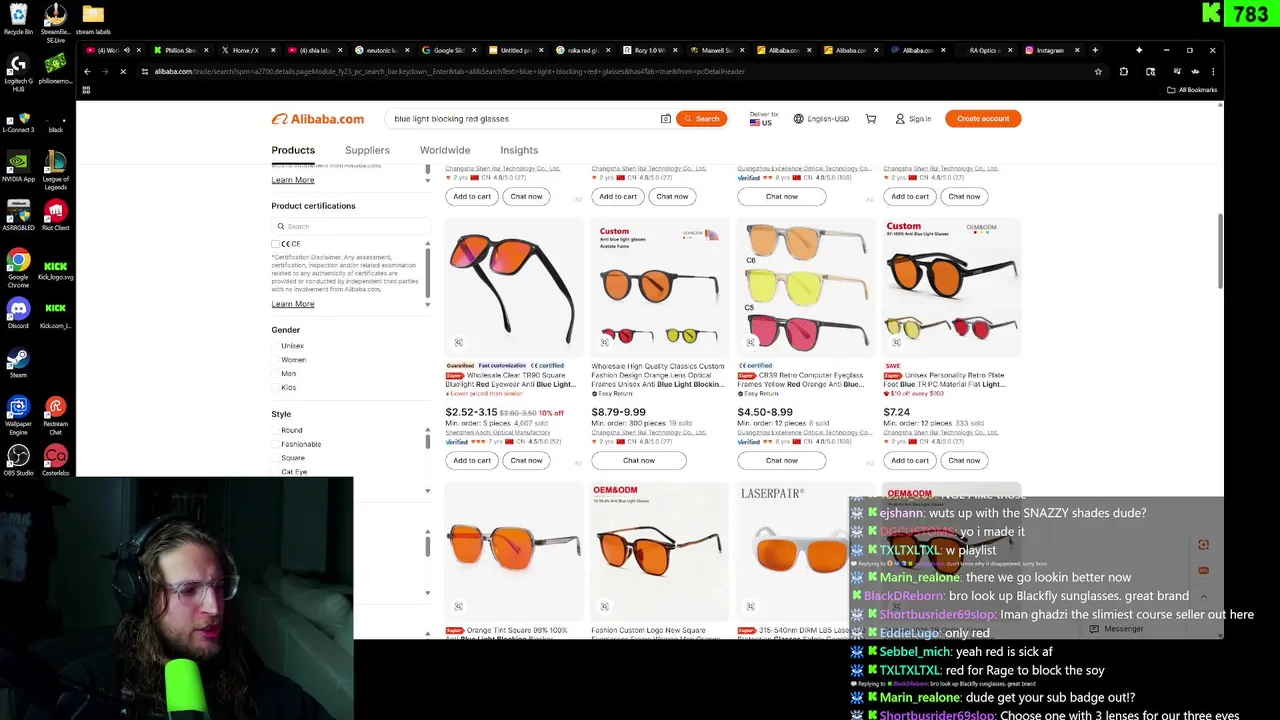Select Women gender filter

click(276, 360)
